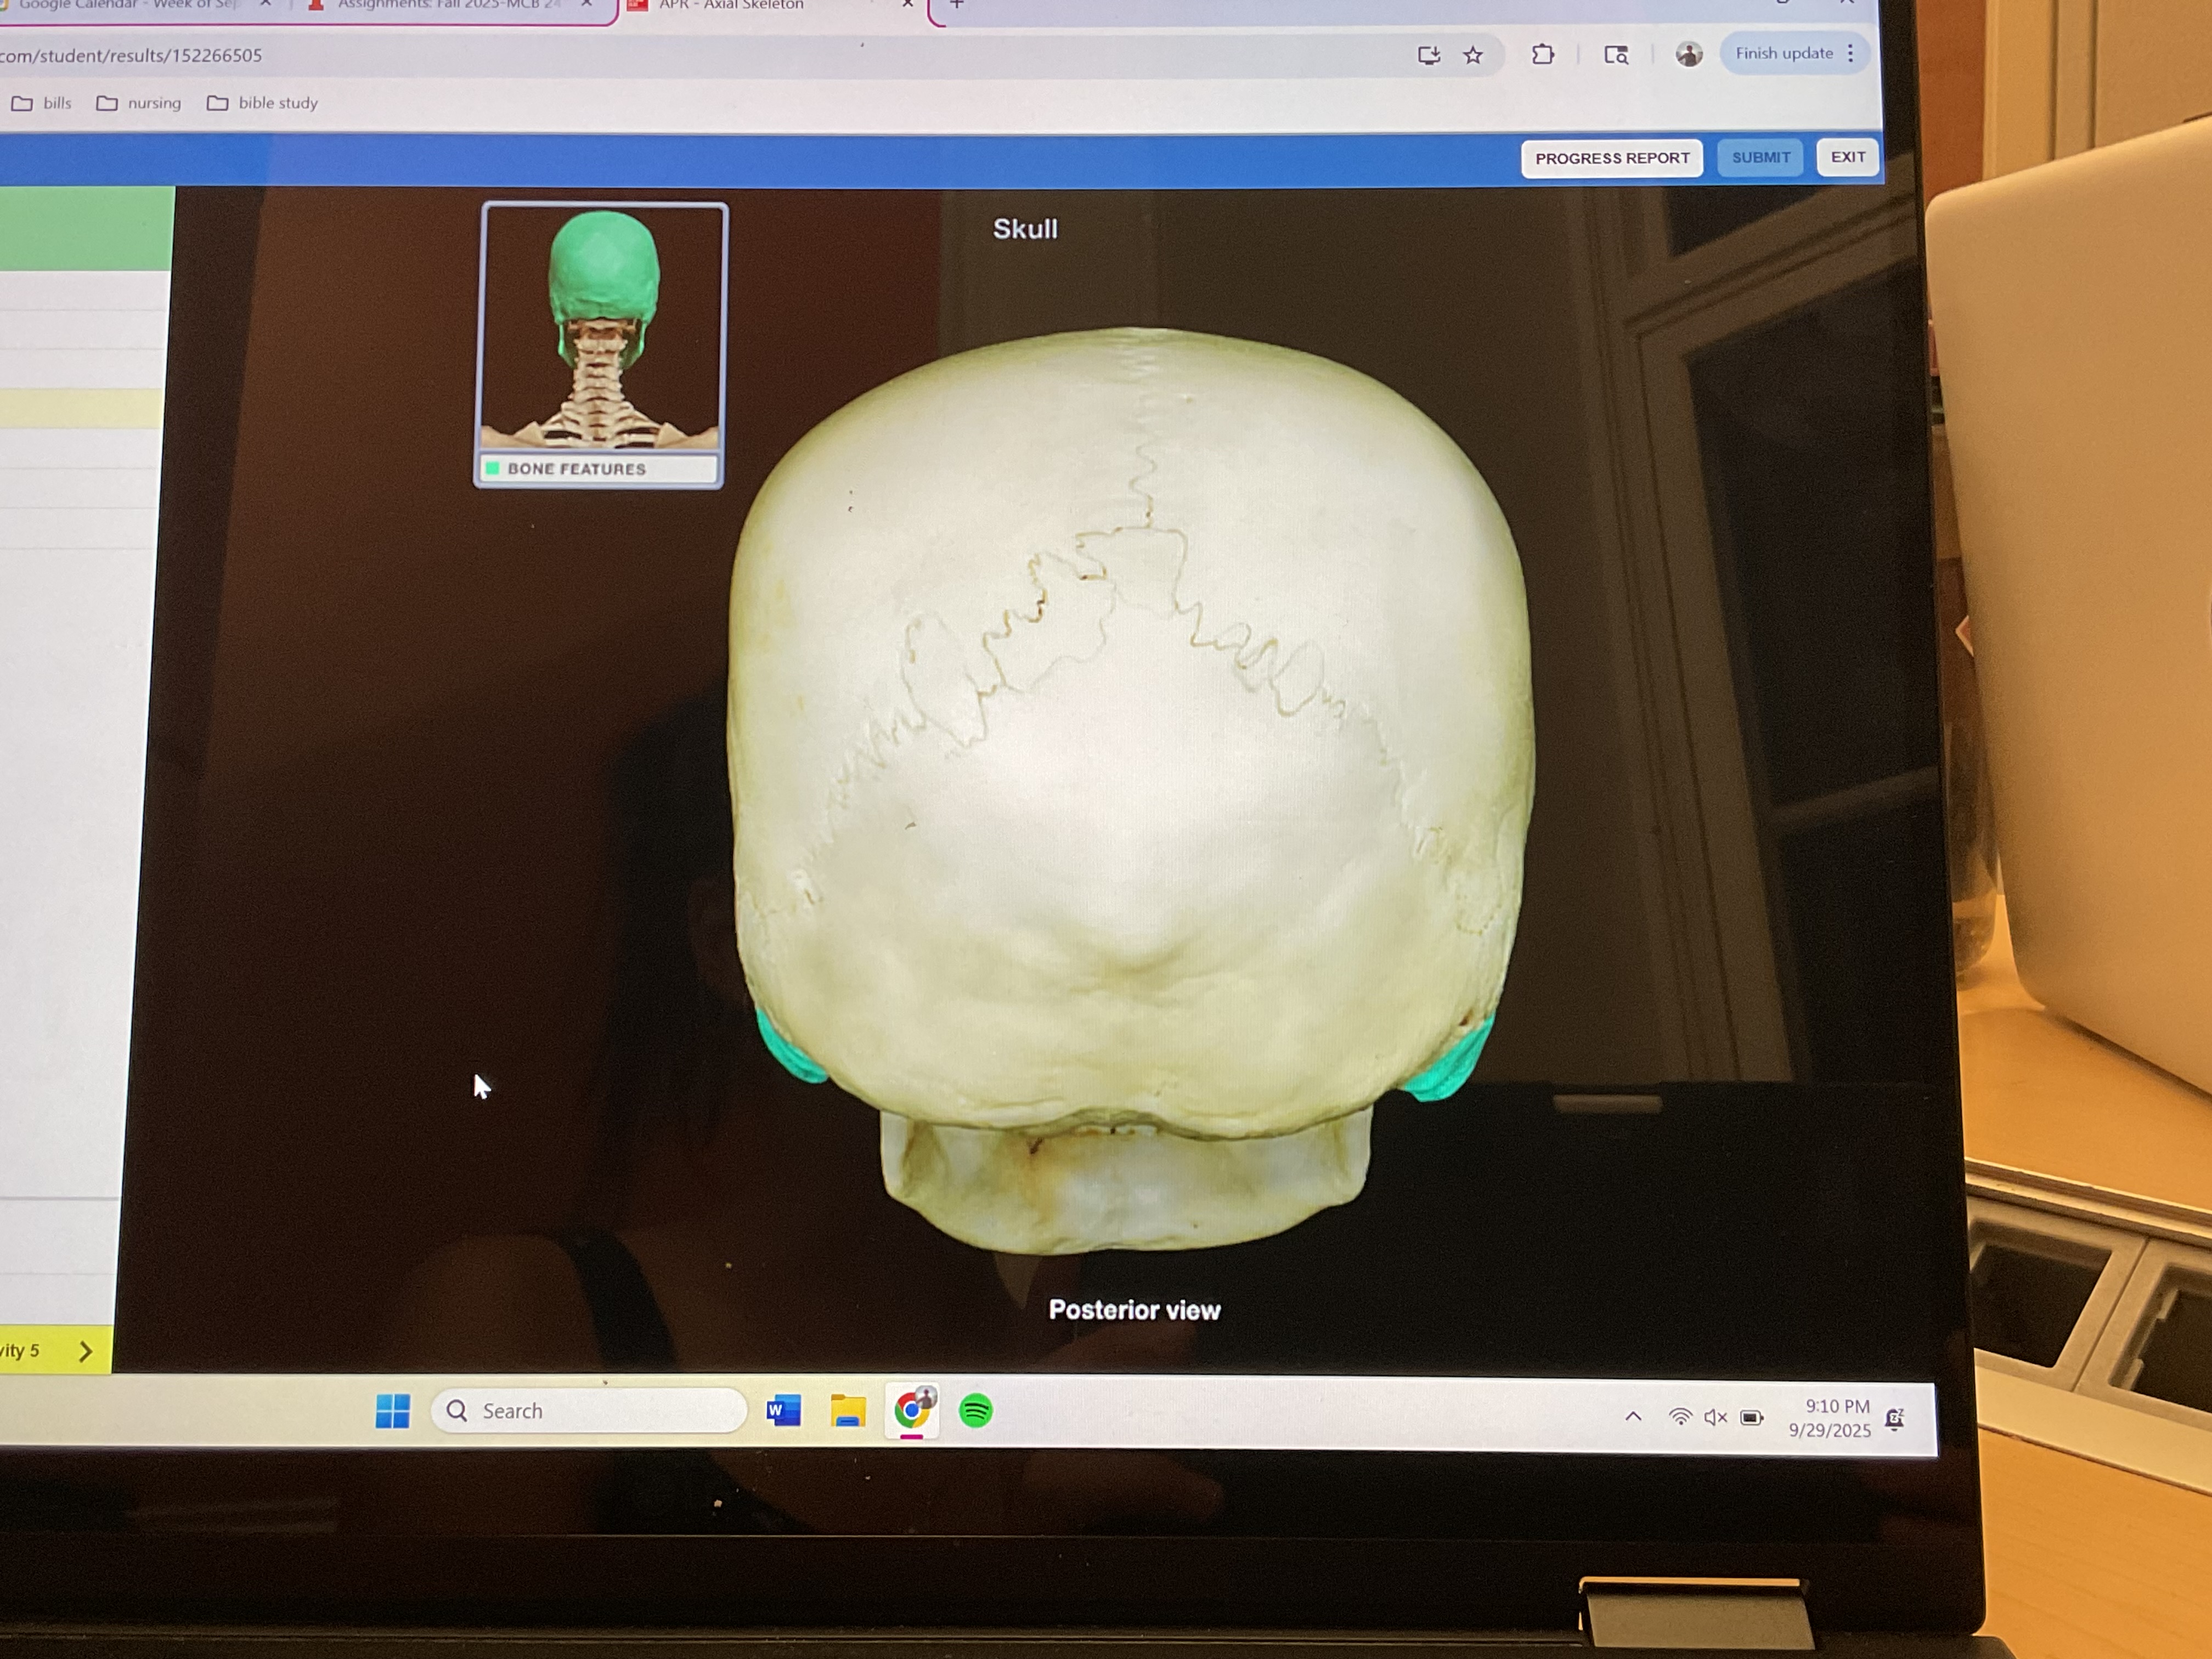Click the install app icon in address bar
The width and height of the screenshot is (2212, 1659).
(x=1429, y=55)
